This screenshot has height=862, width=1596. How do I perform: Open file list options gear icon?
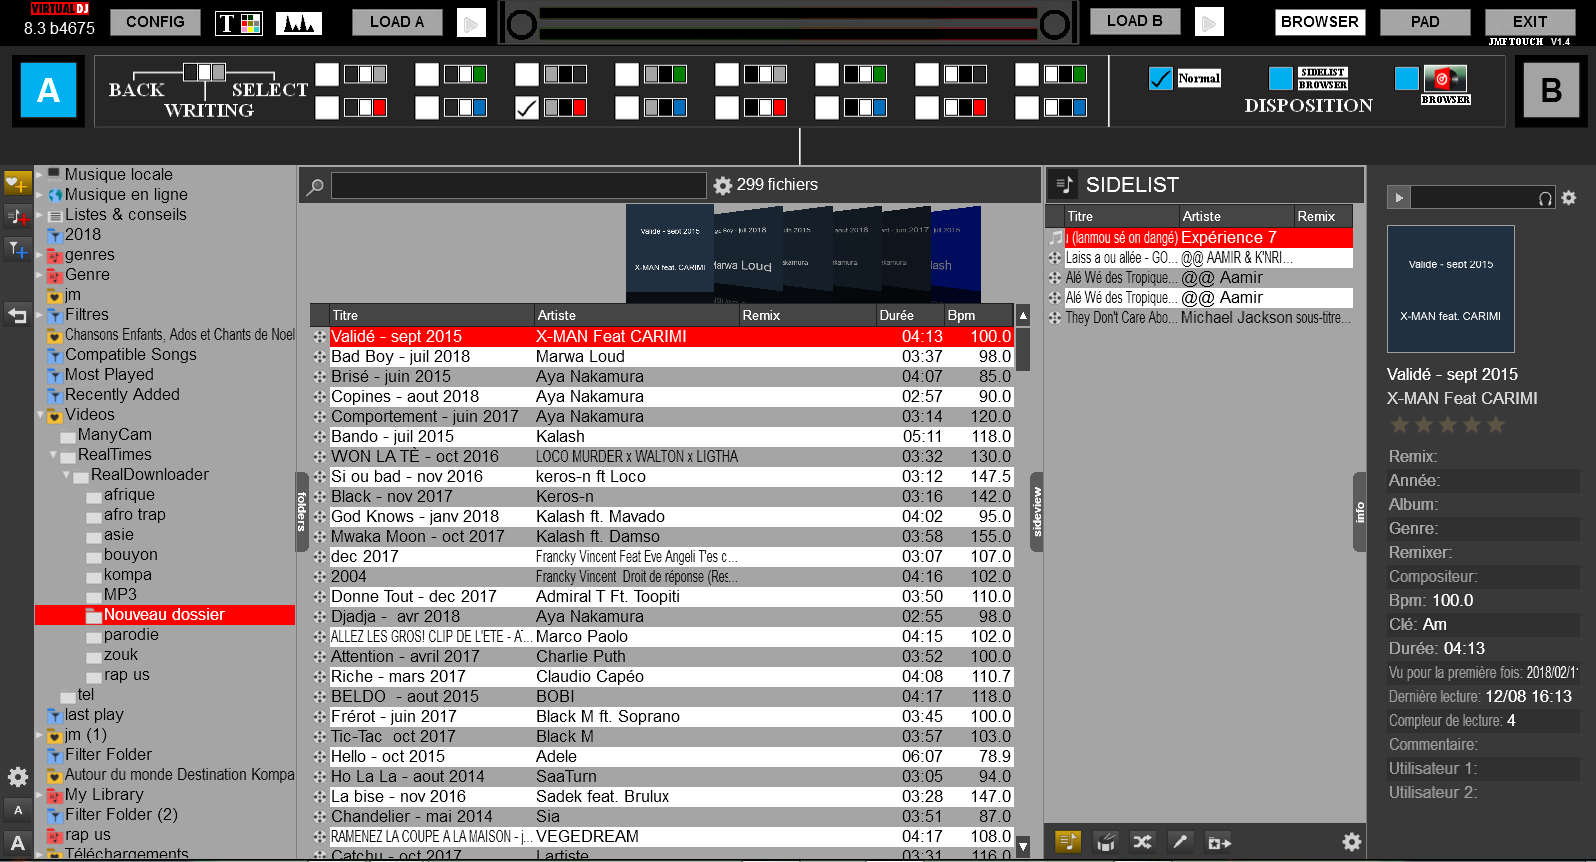(x=723, y=185)
